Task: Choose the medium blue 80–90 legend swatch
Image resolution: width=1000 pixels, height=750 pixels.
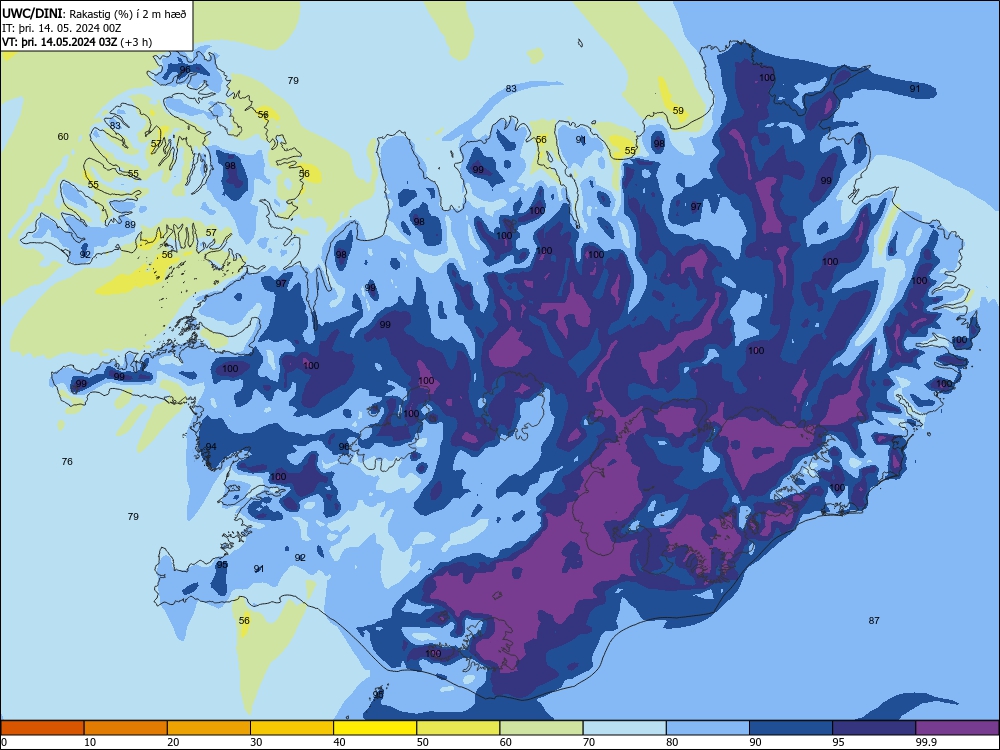Action: tap(707, 728)
